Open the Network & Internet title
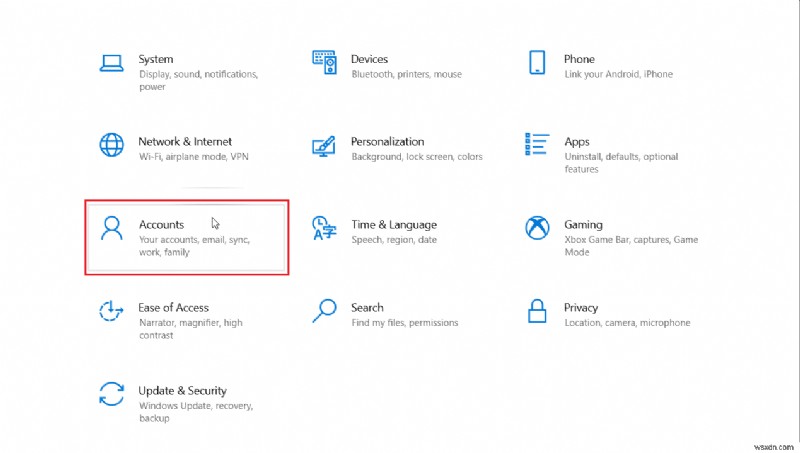Screen dimensions: 800x453 [x=185, y=142]
